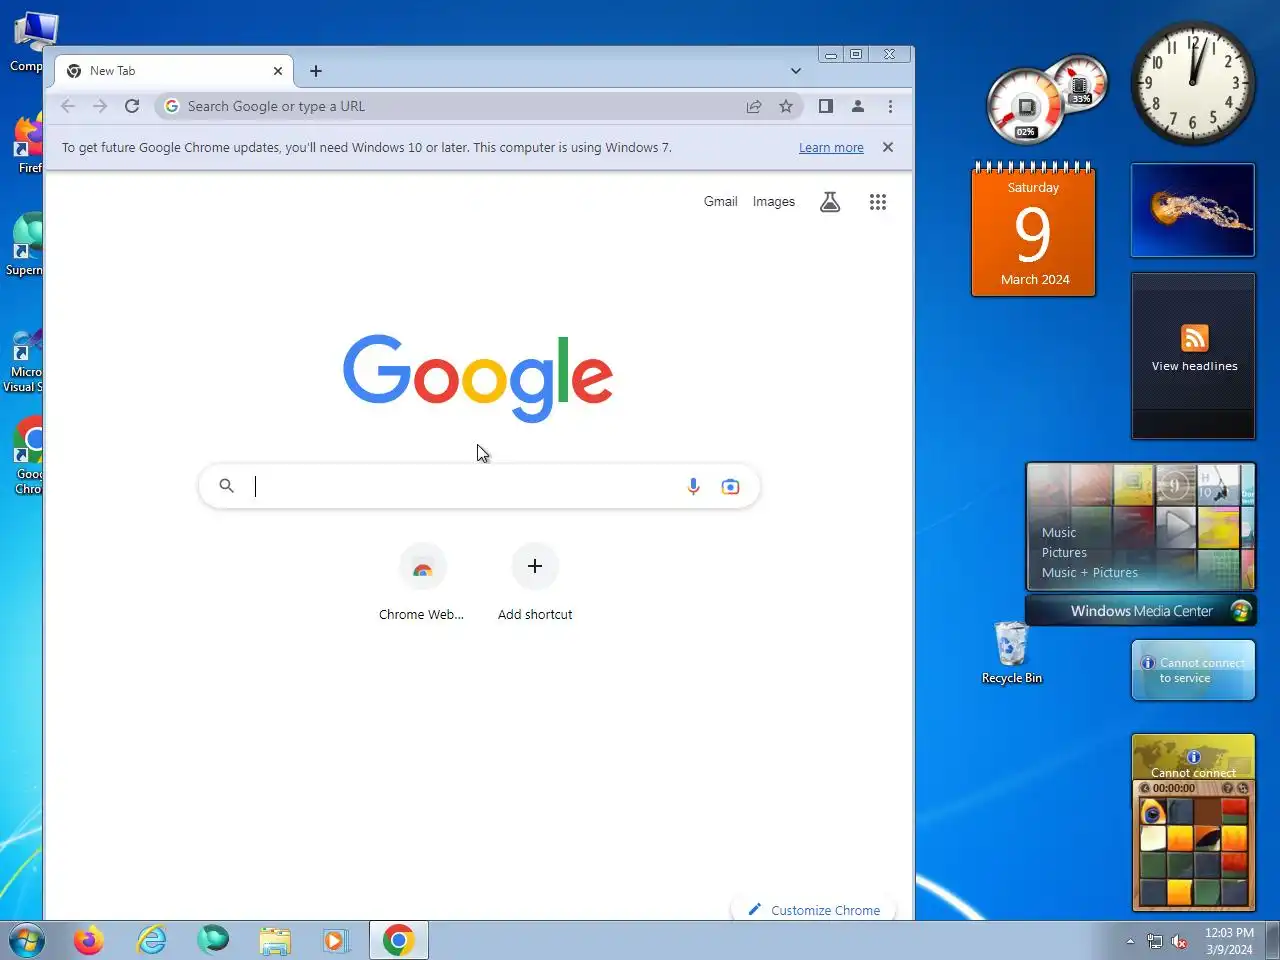Expand the tab search chevron

796,71
